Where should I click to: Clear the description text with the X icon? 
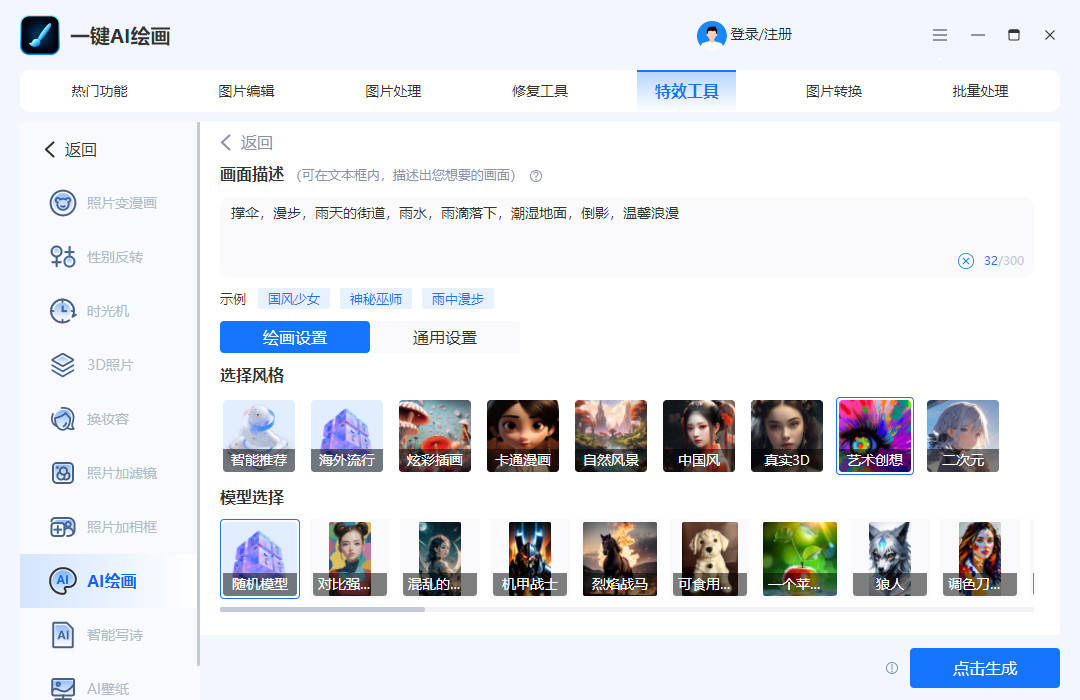pos(966,260)
